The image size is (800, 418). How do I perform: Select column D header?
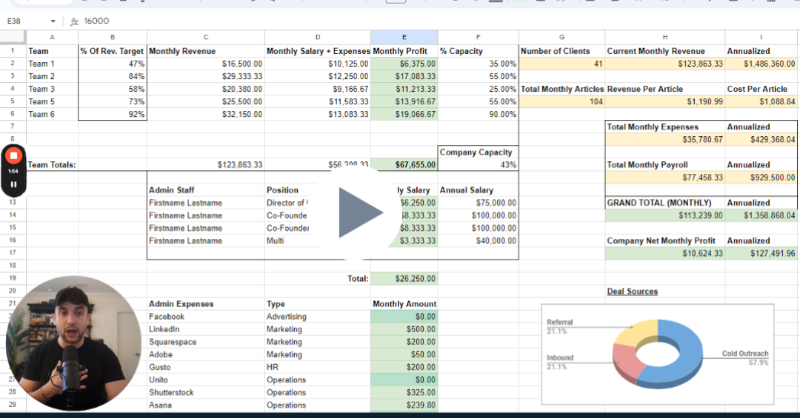(x=317, y=37)
